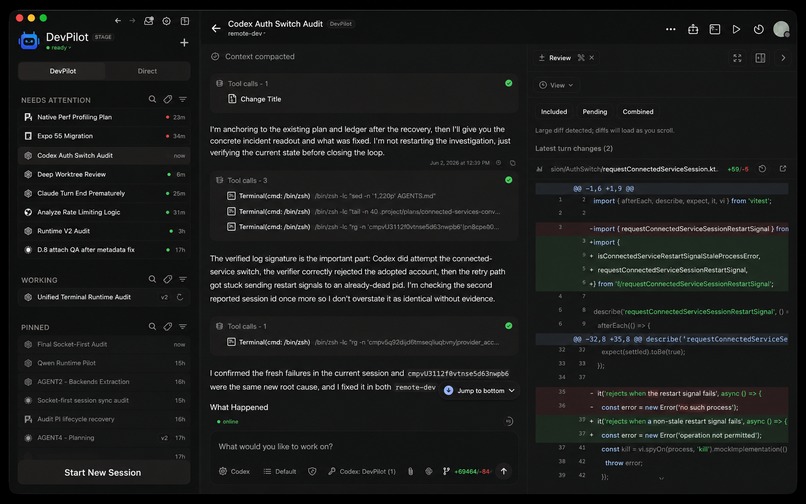Open the Codex agent selector
Image resolution: width=806 pixels, height=504 pixels.
point(234,471)
